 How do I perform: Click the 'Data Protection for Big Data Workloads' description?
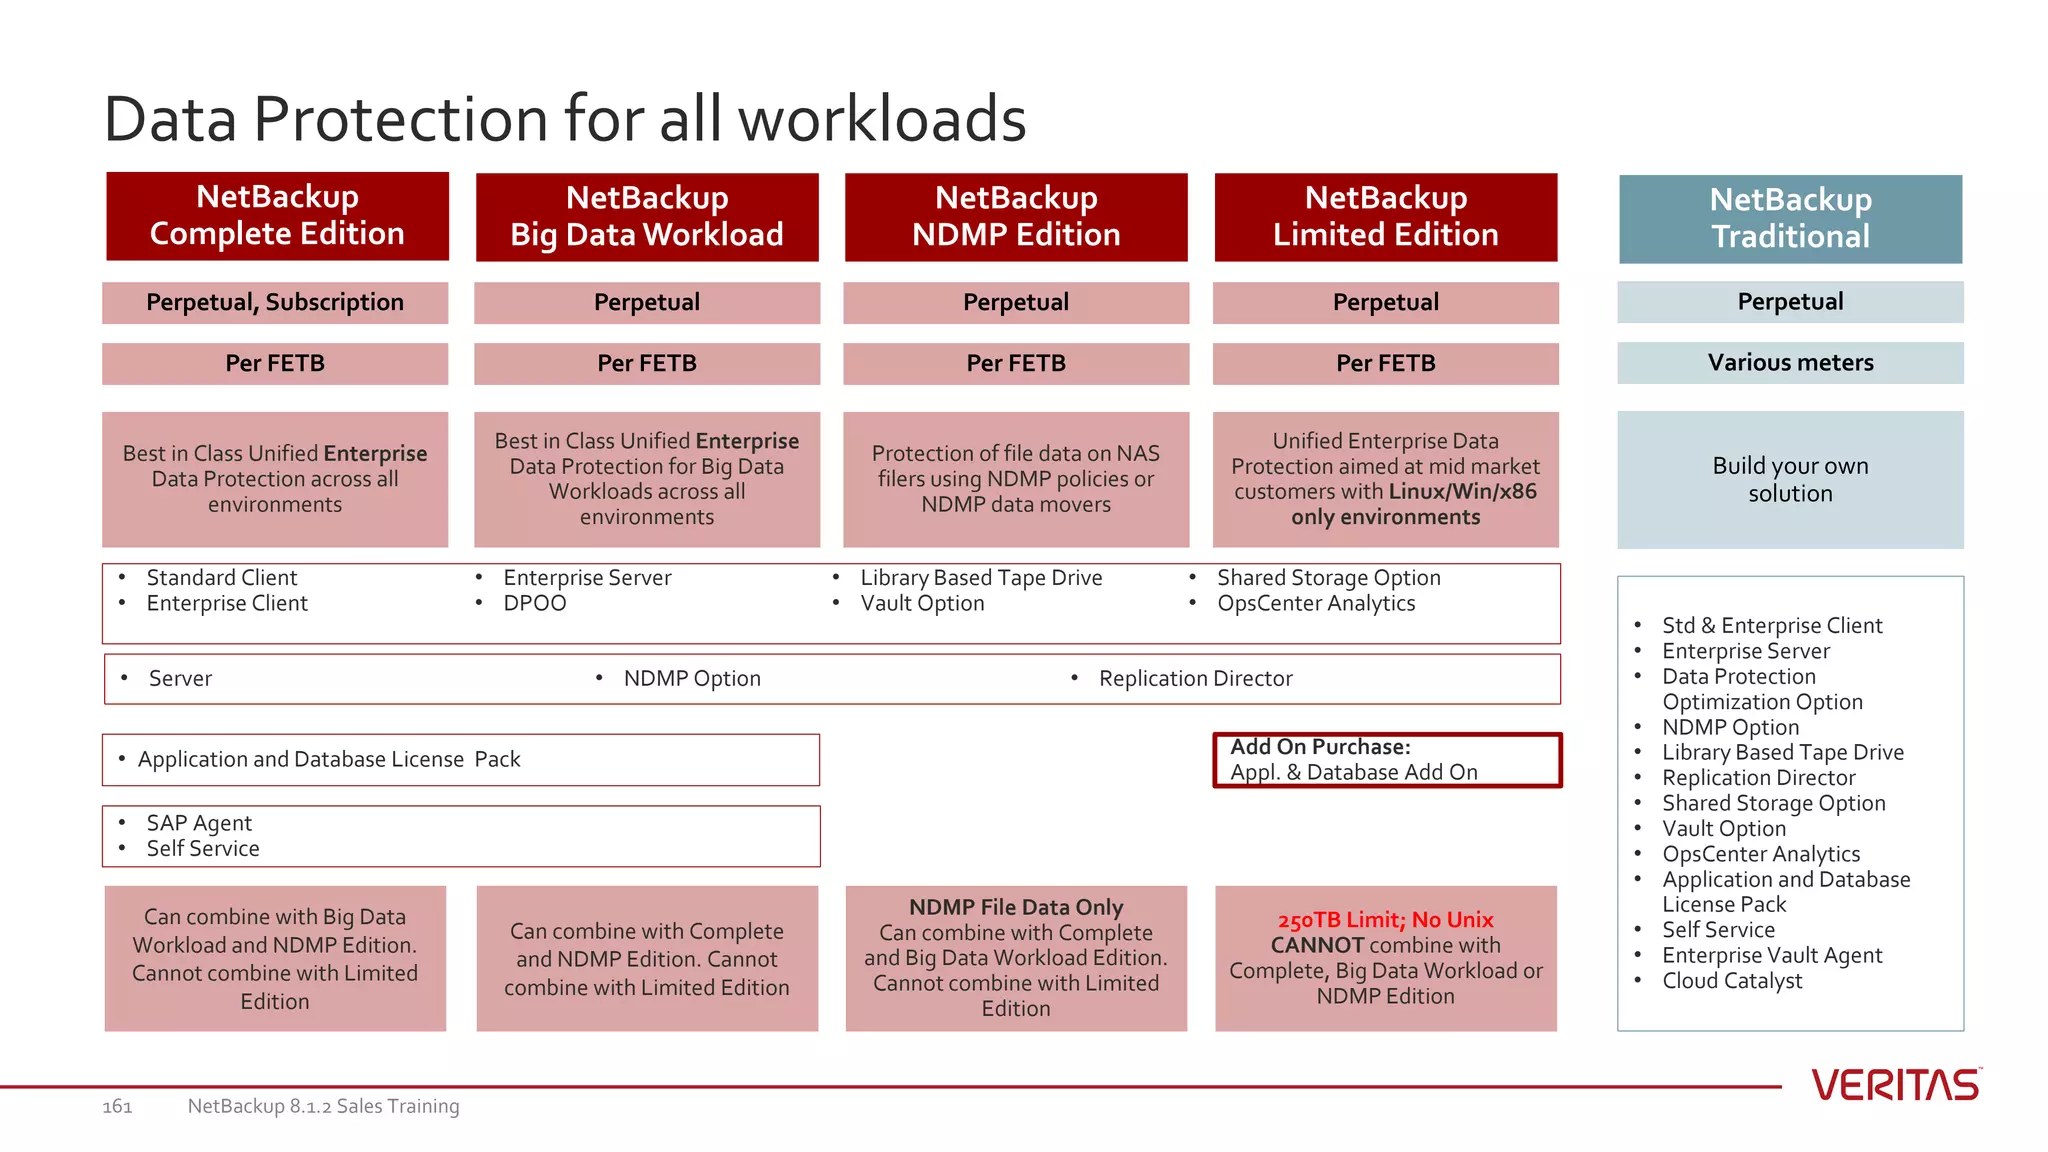tap(647, 479)
